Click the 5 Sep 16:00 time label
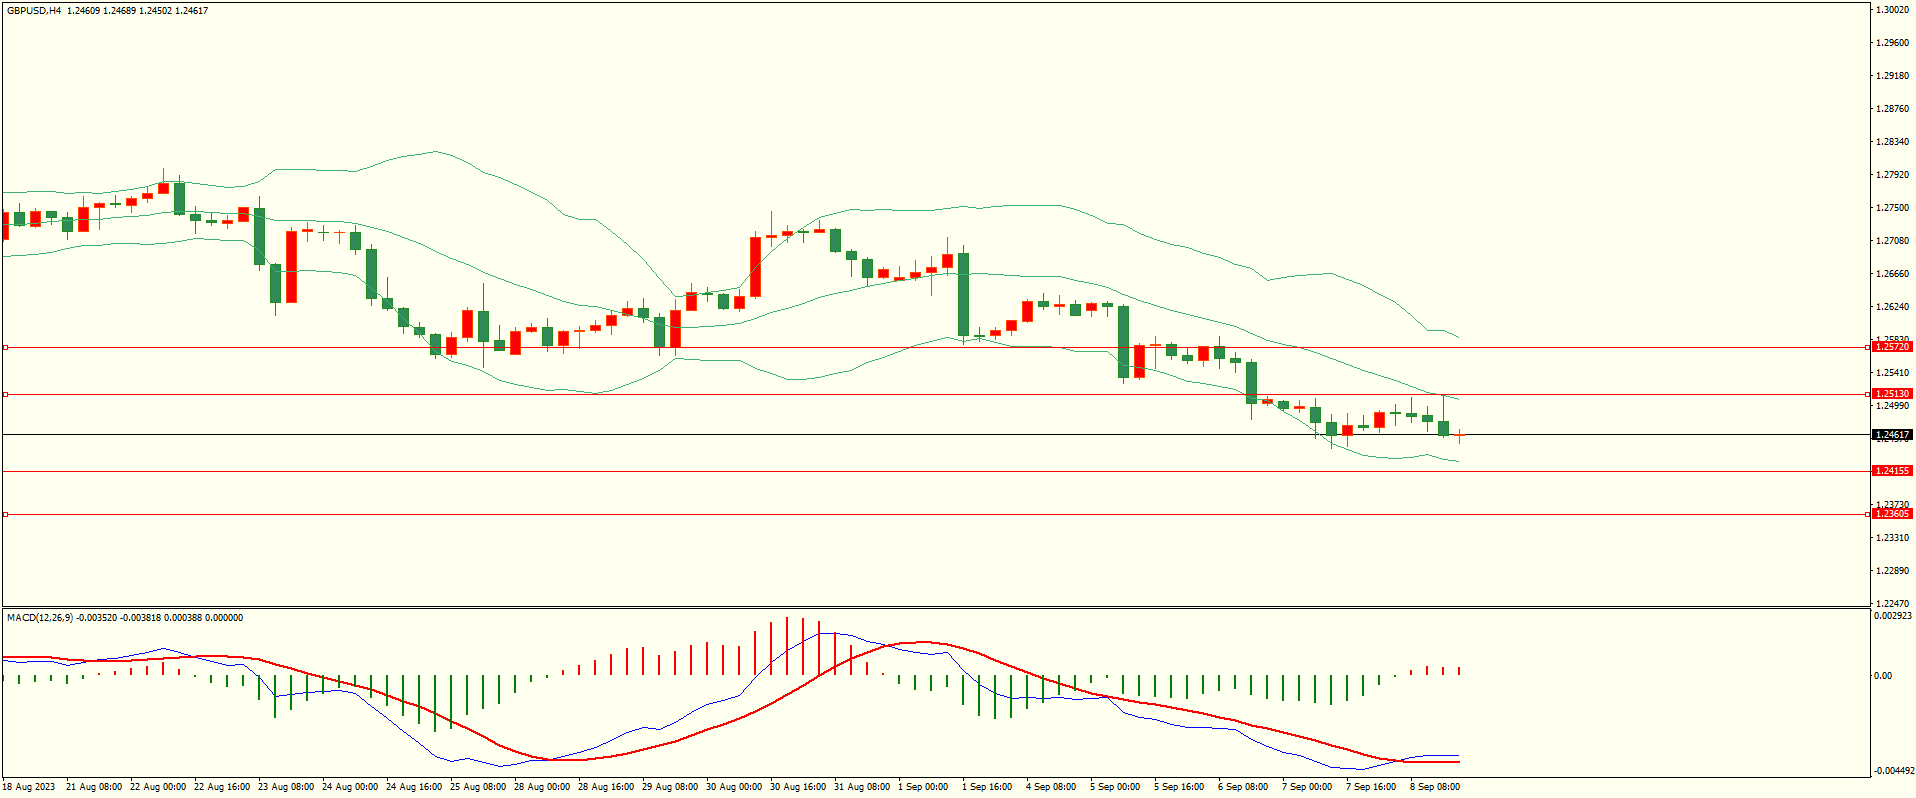1916x798 pixels. (1179, 787)
